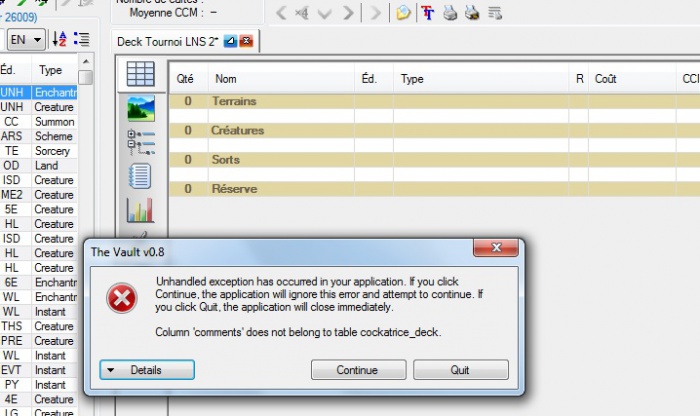Select the PRE Creature row

[x=38, y=341]
